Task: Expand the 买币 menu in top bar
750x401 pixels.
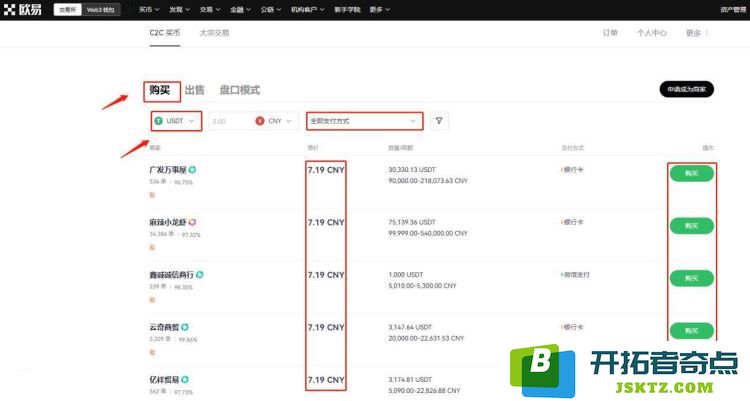Action: [149, 10]
